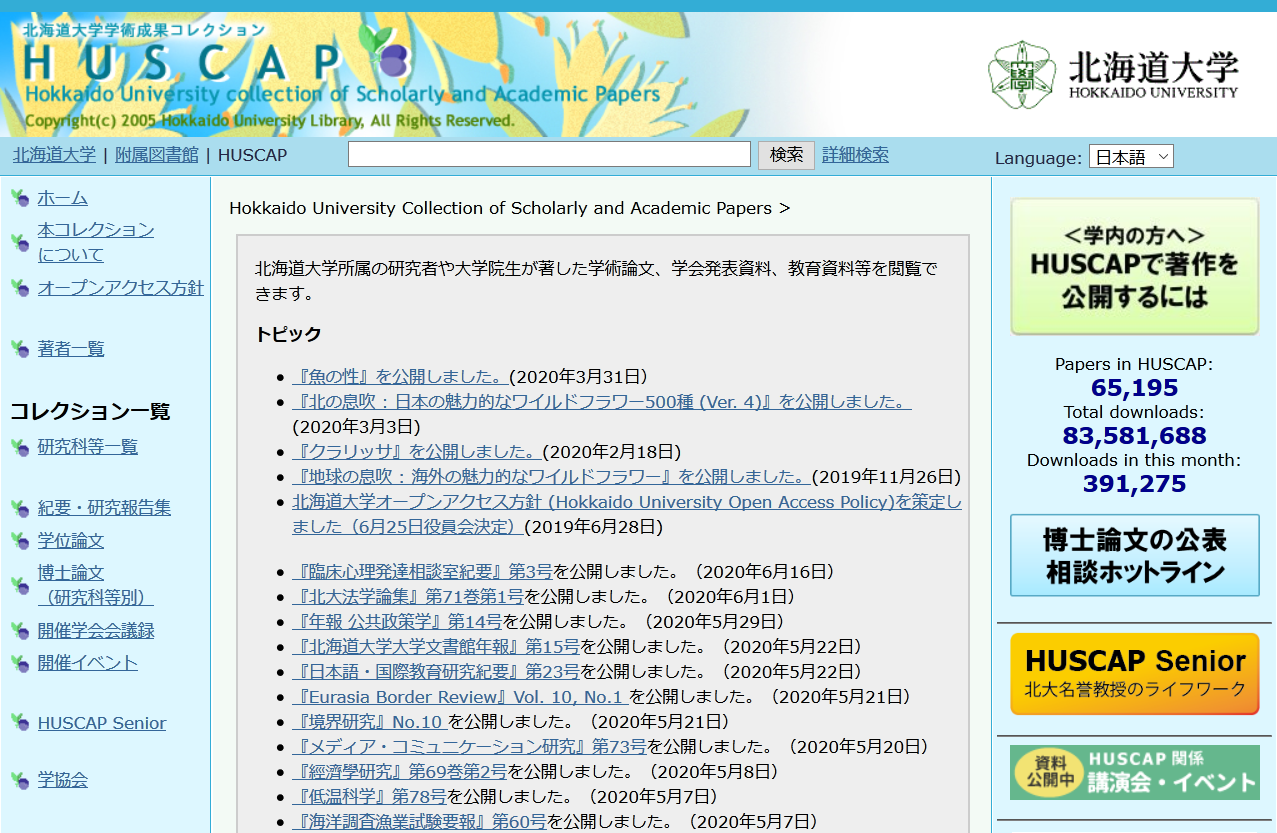Open 『クラリッサ』を公開しました topic link
Image resolution: width=1277 pixels, height=833 pixels.
coord(417,452)
